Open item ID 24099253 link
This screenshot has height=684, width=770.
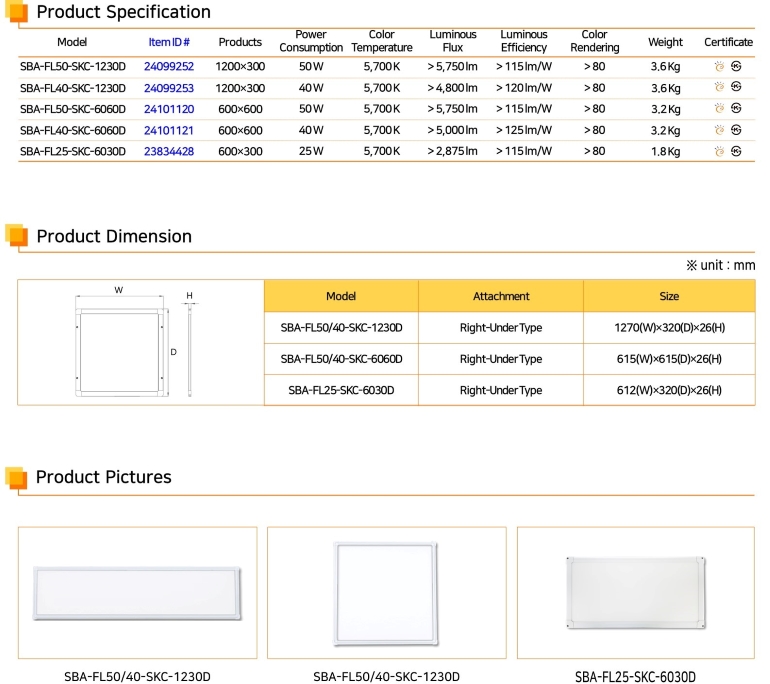point(169,87)
